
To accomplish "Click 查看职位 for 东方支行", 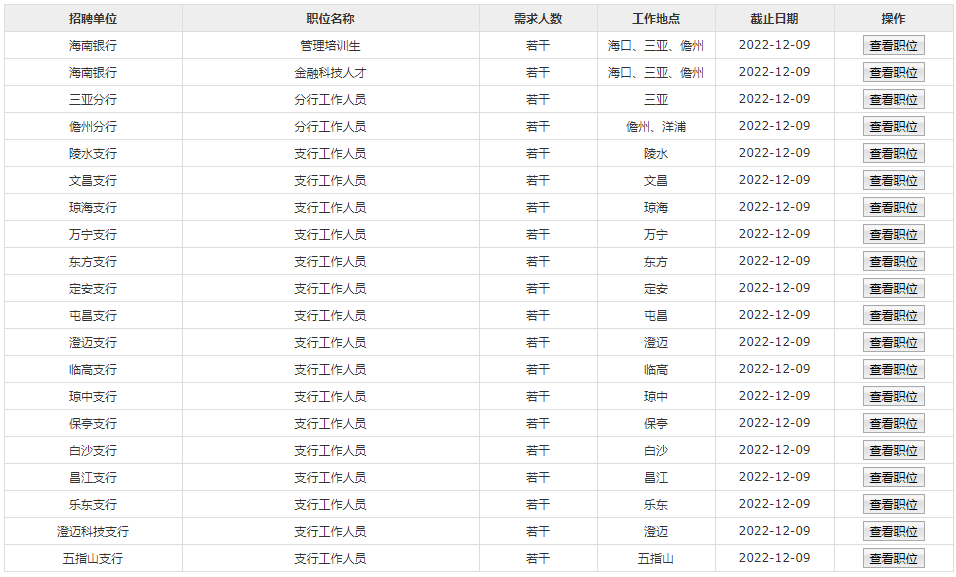I will pyautogui.click(x=893, y=261).
